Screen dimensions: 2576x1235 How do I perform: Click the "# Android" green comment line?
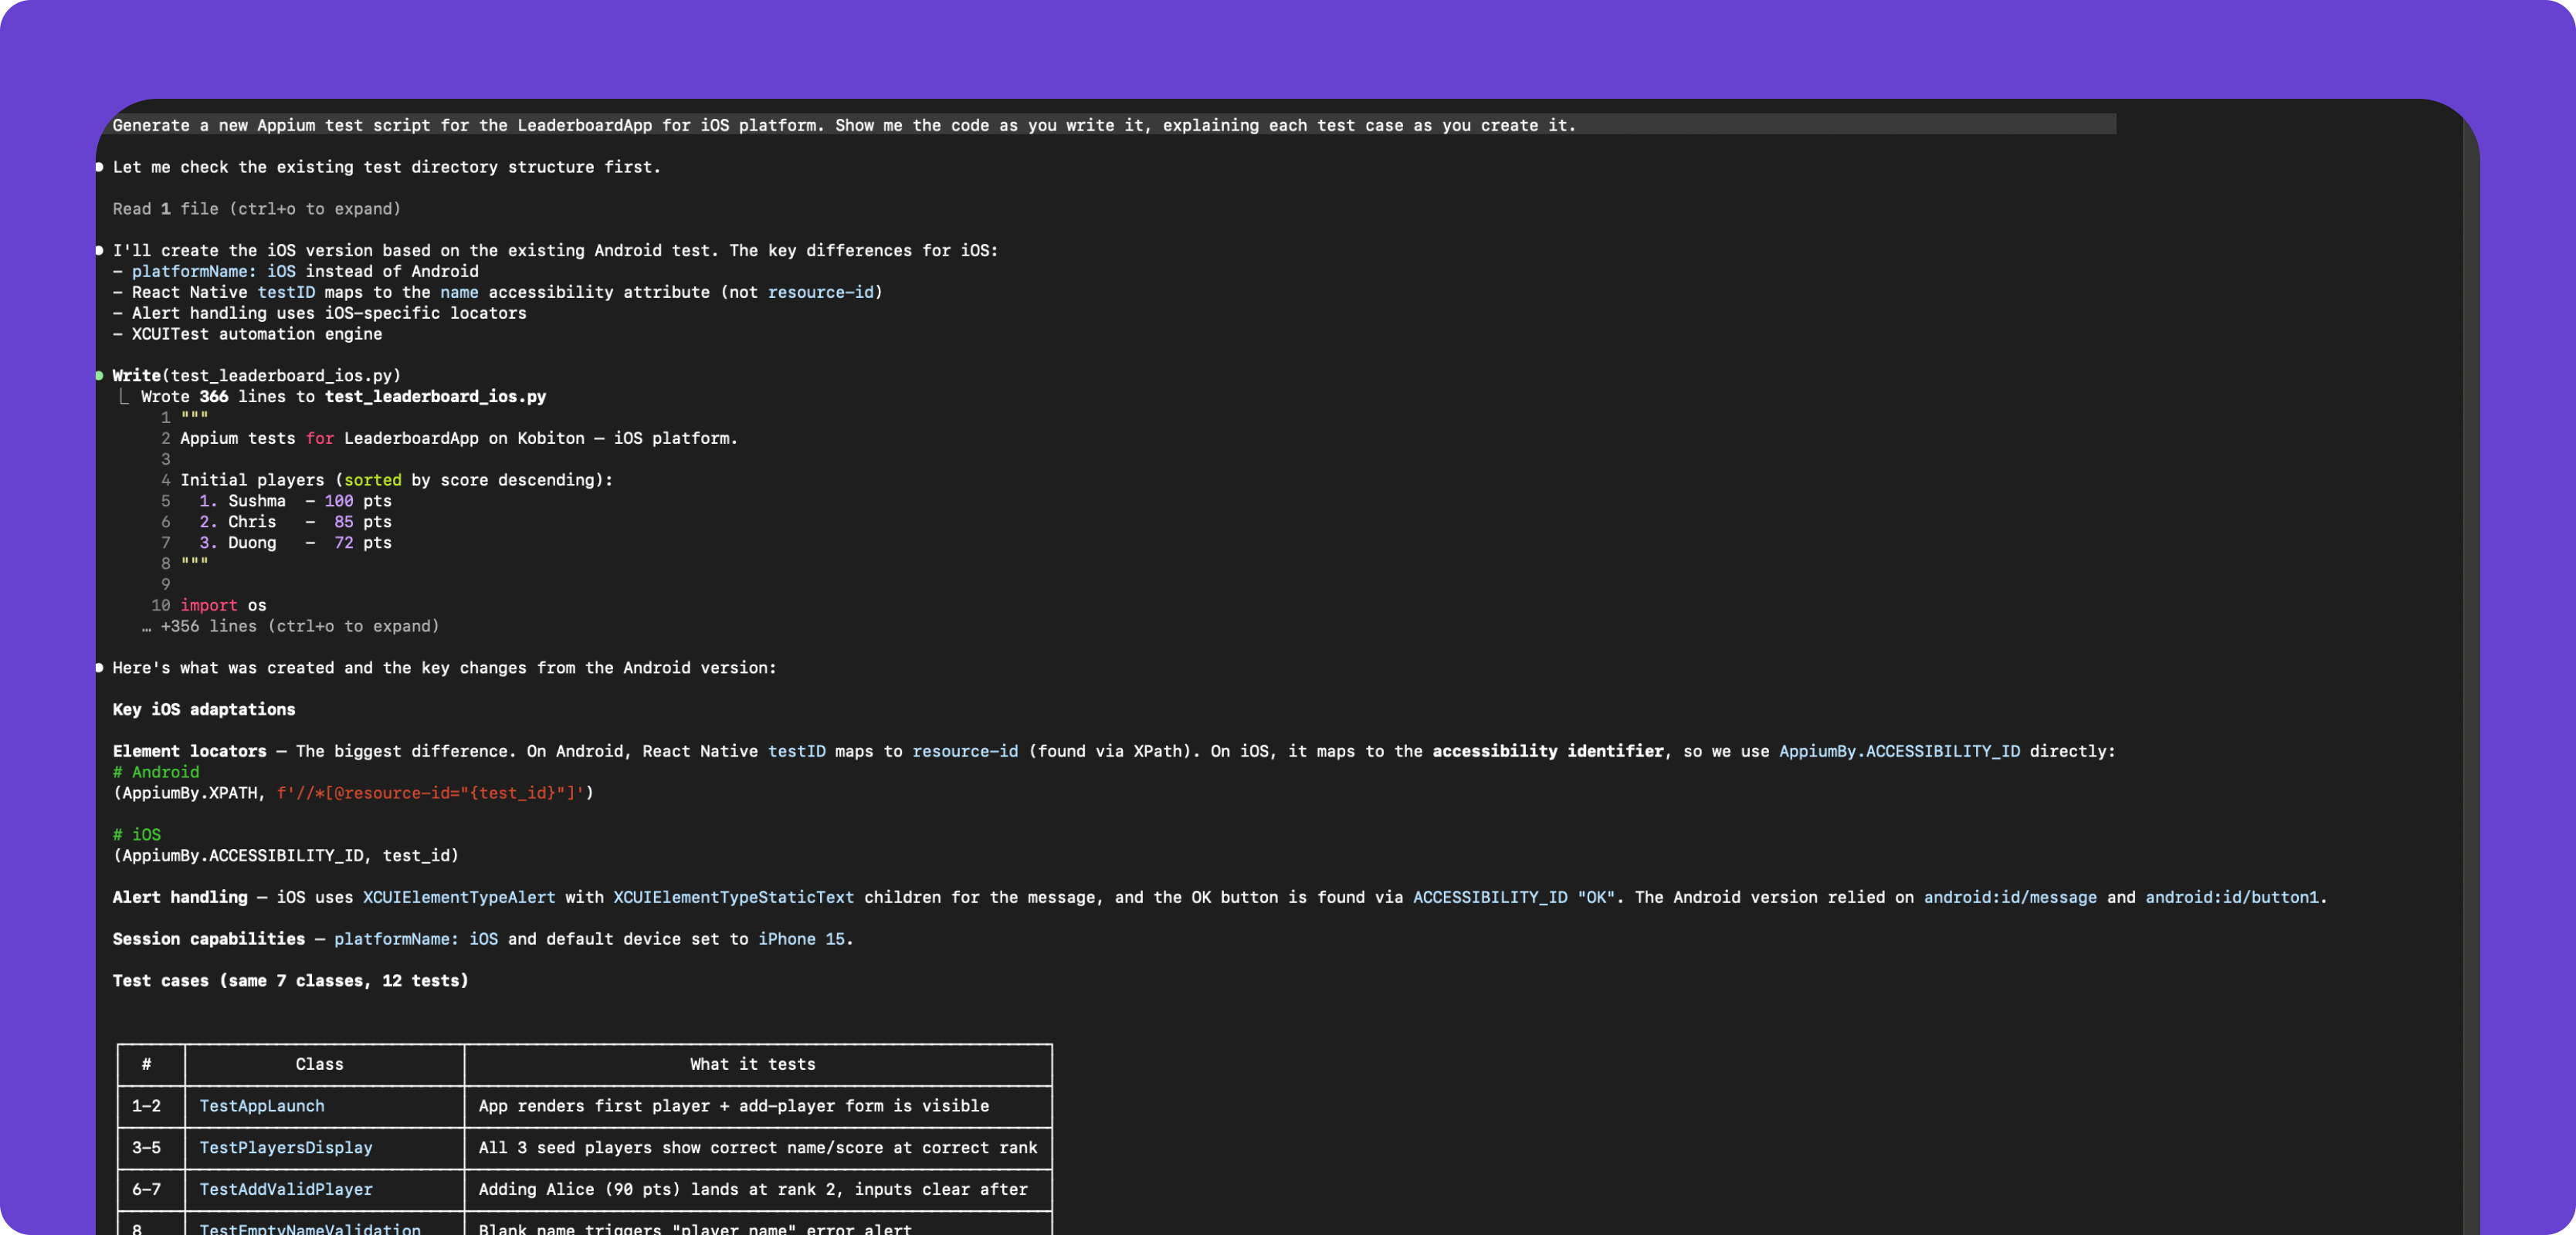pos(155,772)
